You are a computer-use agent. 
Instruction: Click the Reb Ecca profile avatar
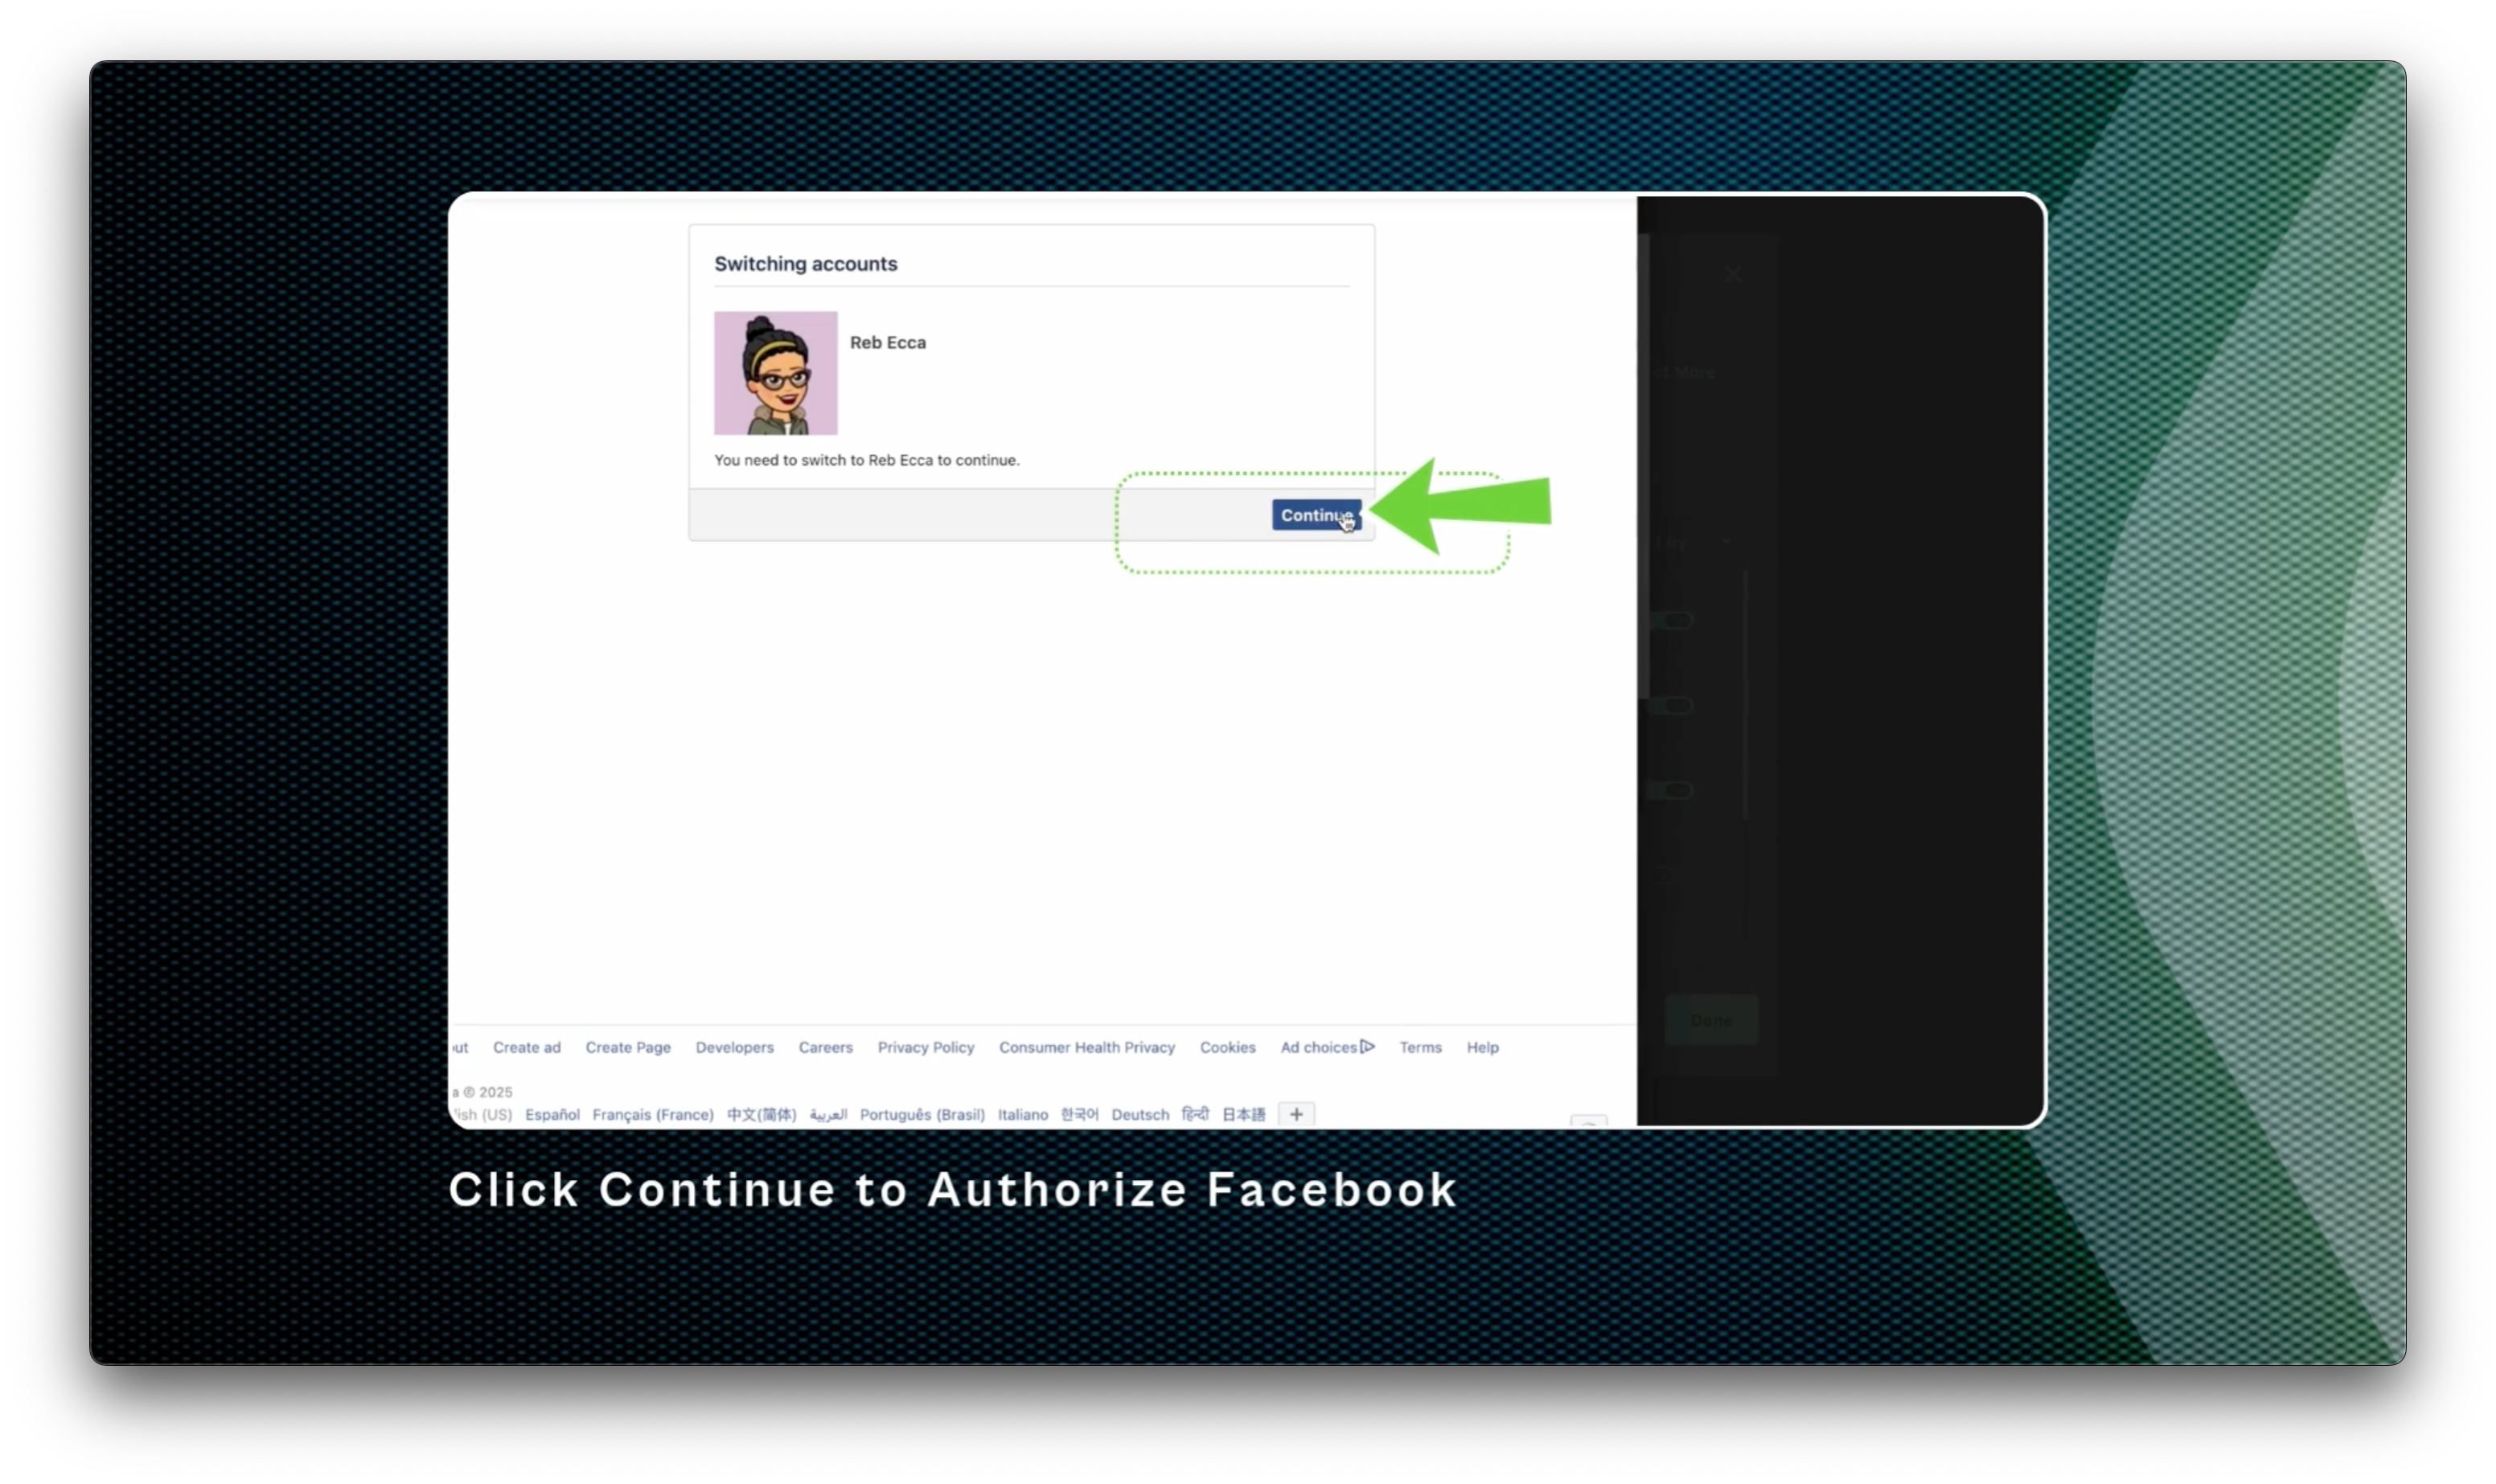coord(775,373)
